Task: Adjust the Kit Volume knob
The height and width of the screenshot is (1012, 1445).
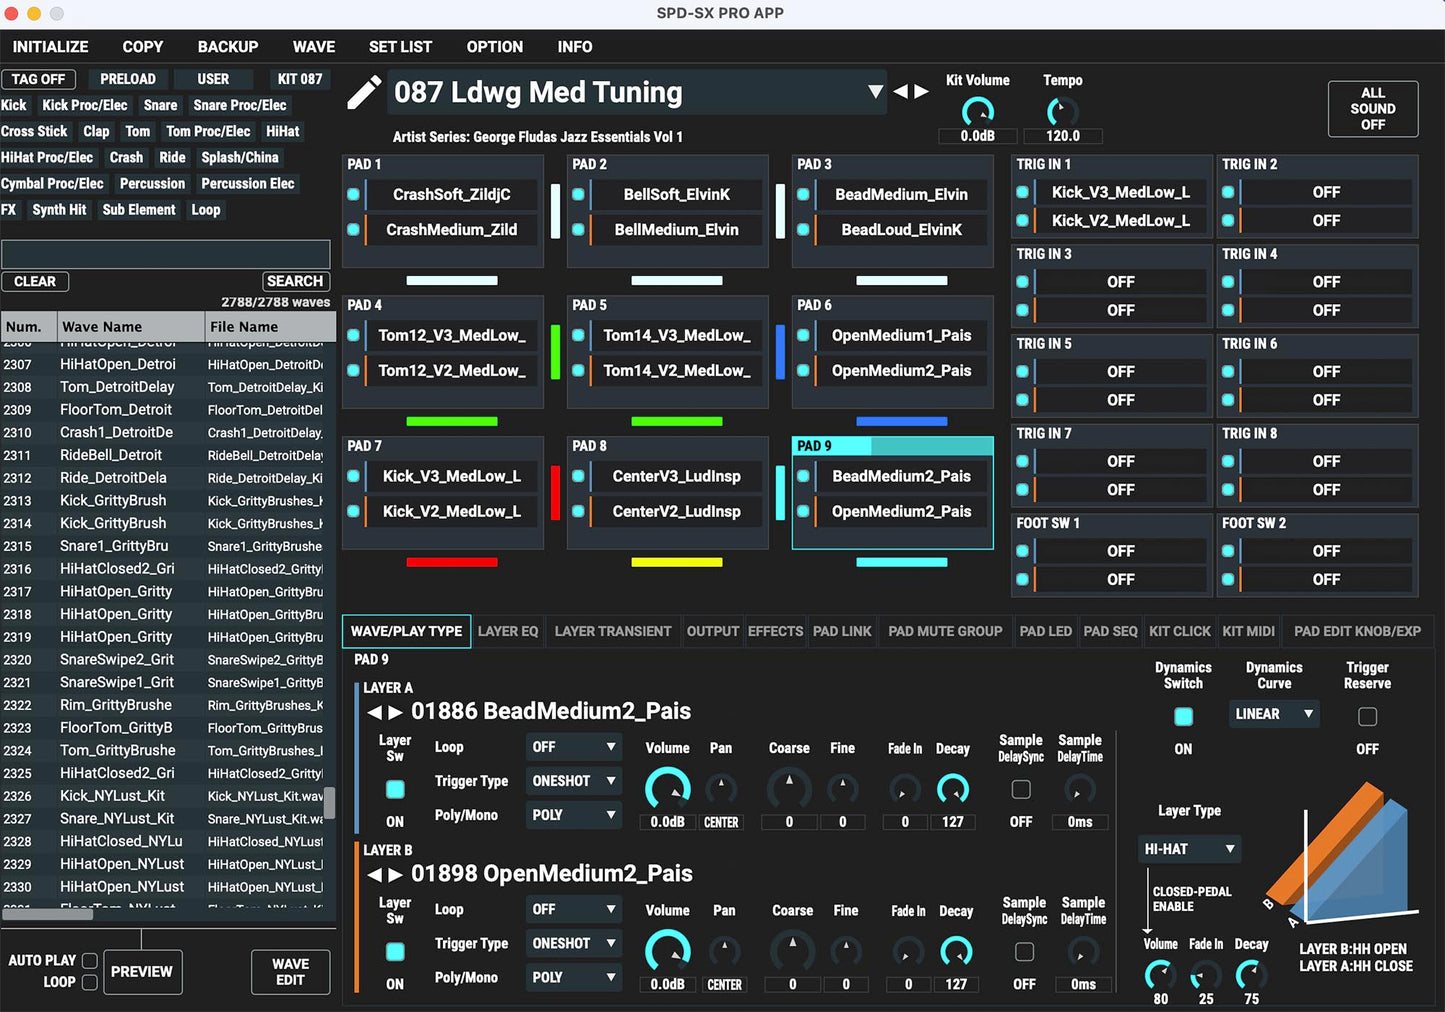Action: (977, 112)
